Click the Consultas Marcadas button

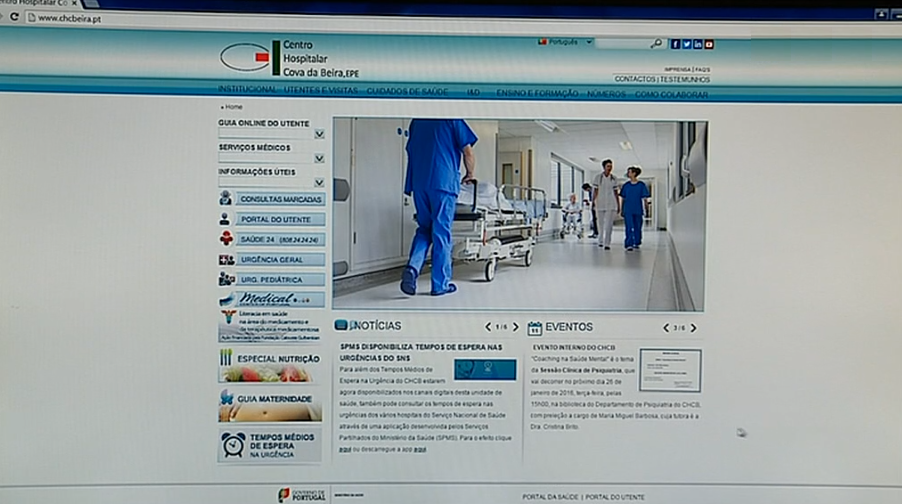coord(280,199)
